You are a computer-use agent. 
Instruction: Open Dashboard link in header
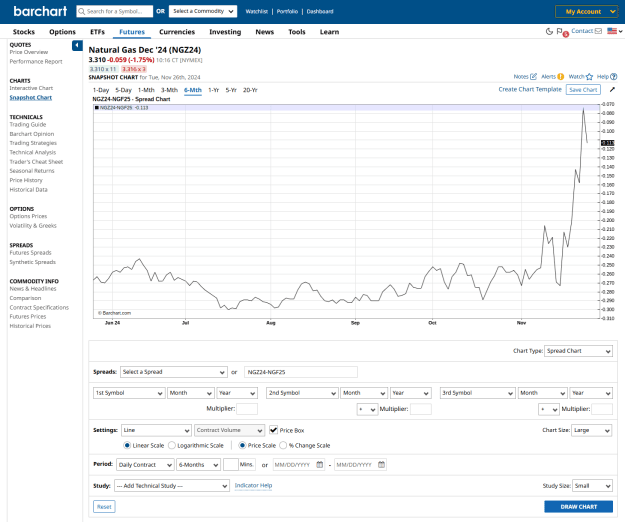(320, 12)
